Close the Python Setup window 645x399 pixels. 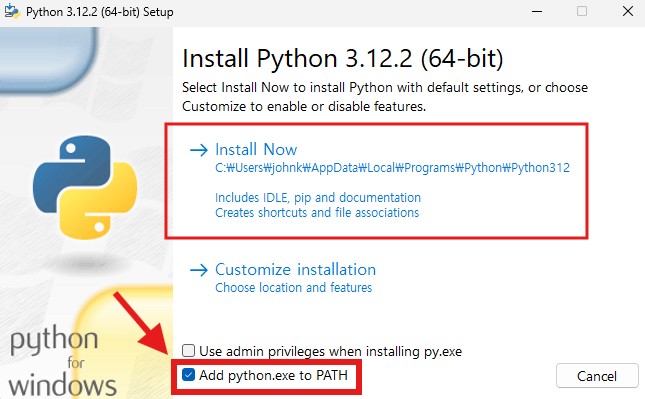tap(628, 12)
